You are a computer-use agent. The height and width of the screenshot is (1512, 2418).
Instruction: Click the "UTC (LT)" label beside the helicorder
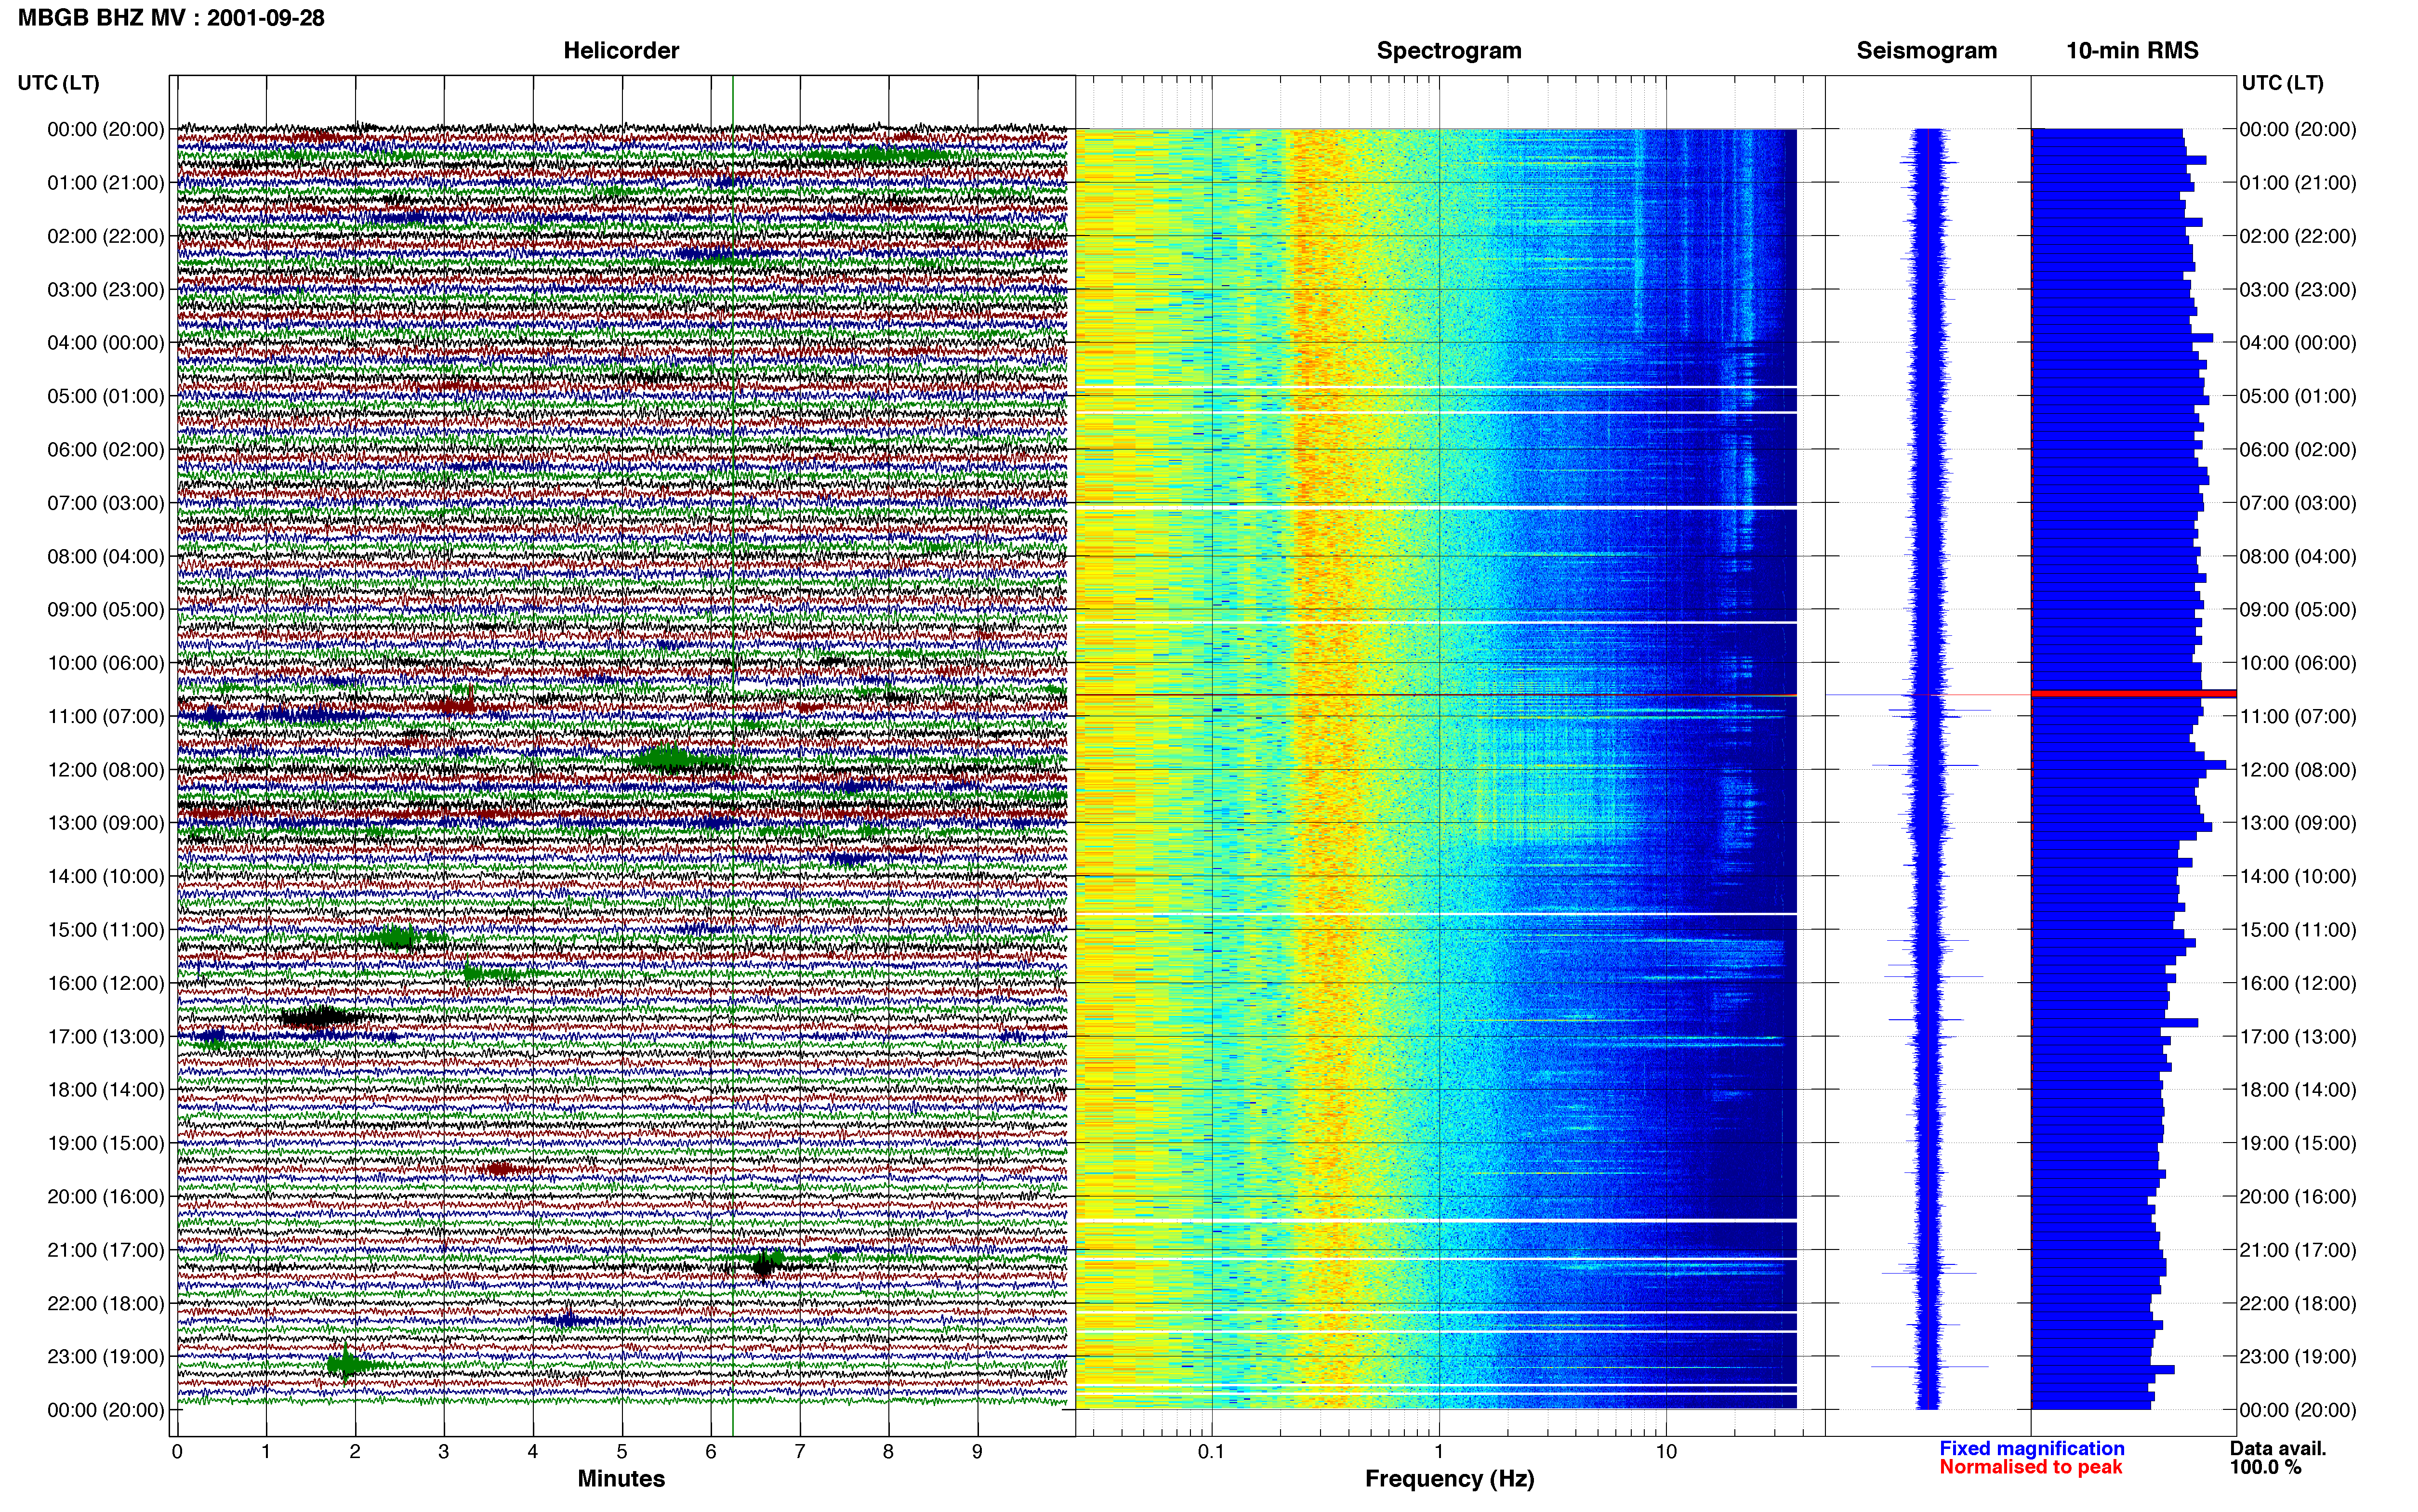pos(58,83)
